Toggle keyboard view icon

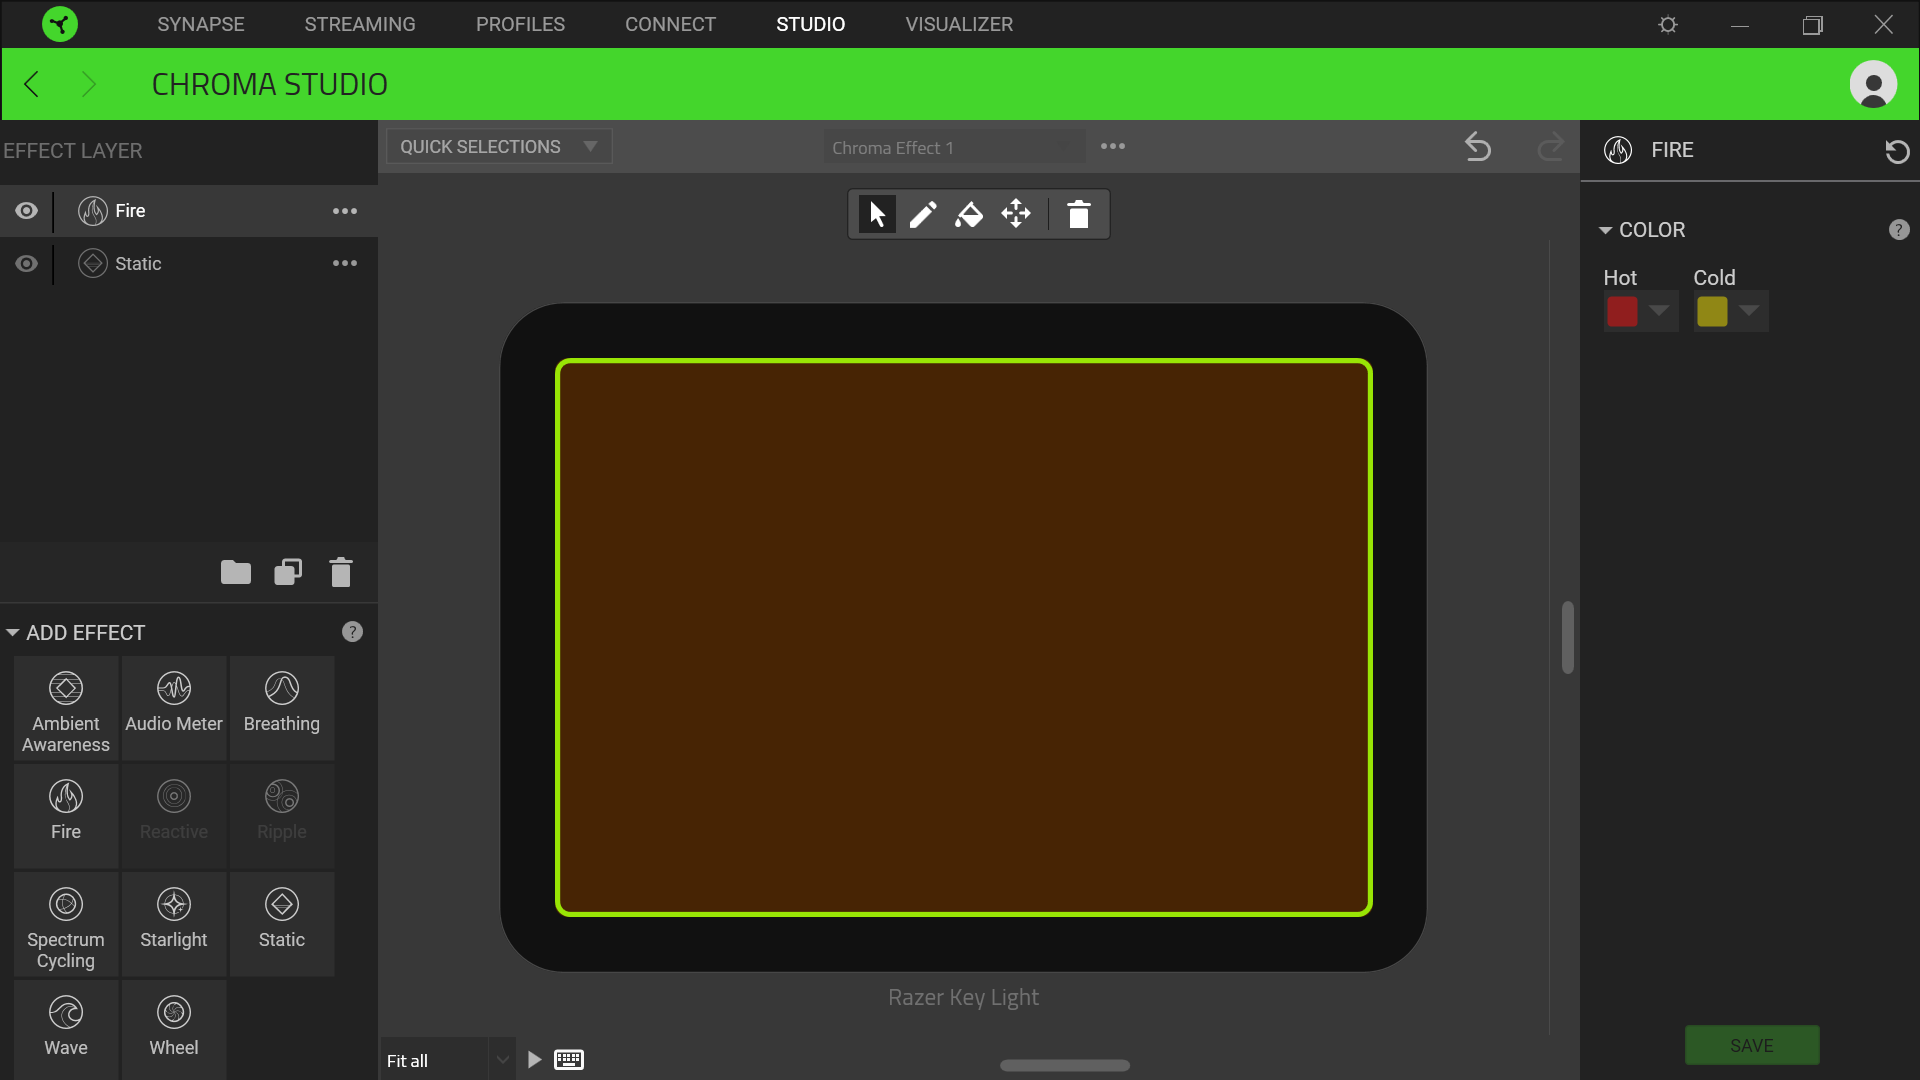pyautogui.click(x=569, y=1060)
